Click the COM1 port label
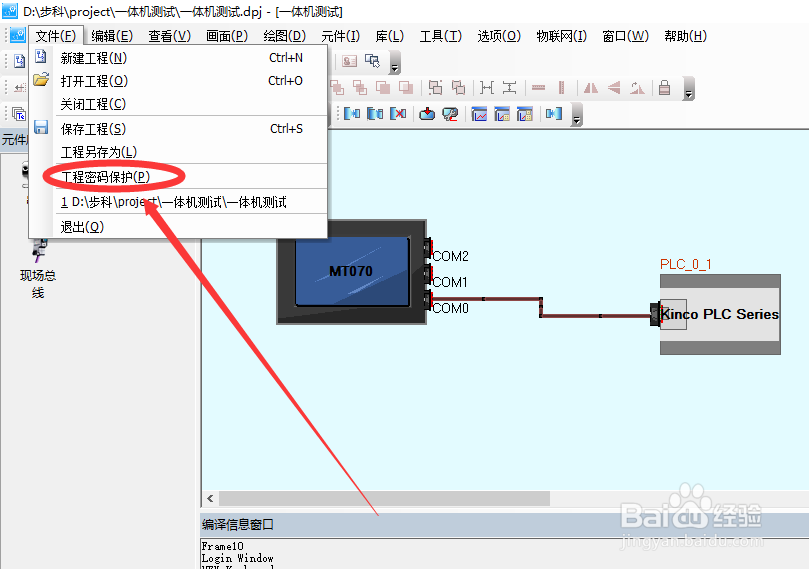Viewport: 809px width, 569px height. pyautogui.click(x=450, y=282)
